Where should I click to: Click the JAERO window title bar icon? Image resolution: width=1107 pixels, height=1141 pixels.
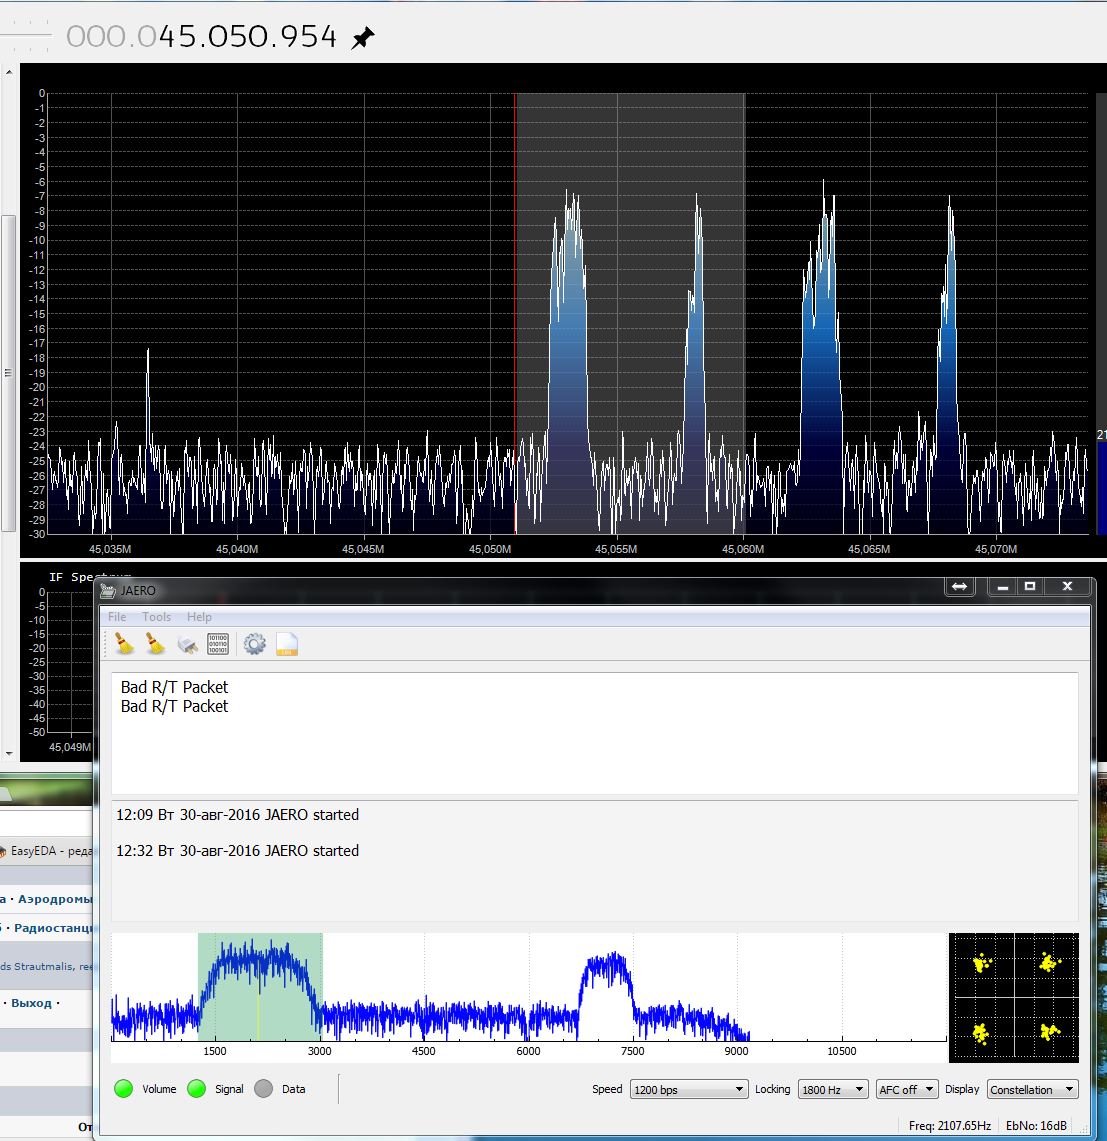[x=108, y=590]
